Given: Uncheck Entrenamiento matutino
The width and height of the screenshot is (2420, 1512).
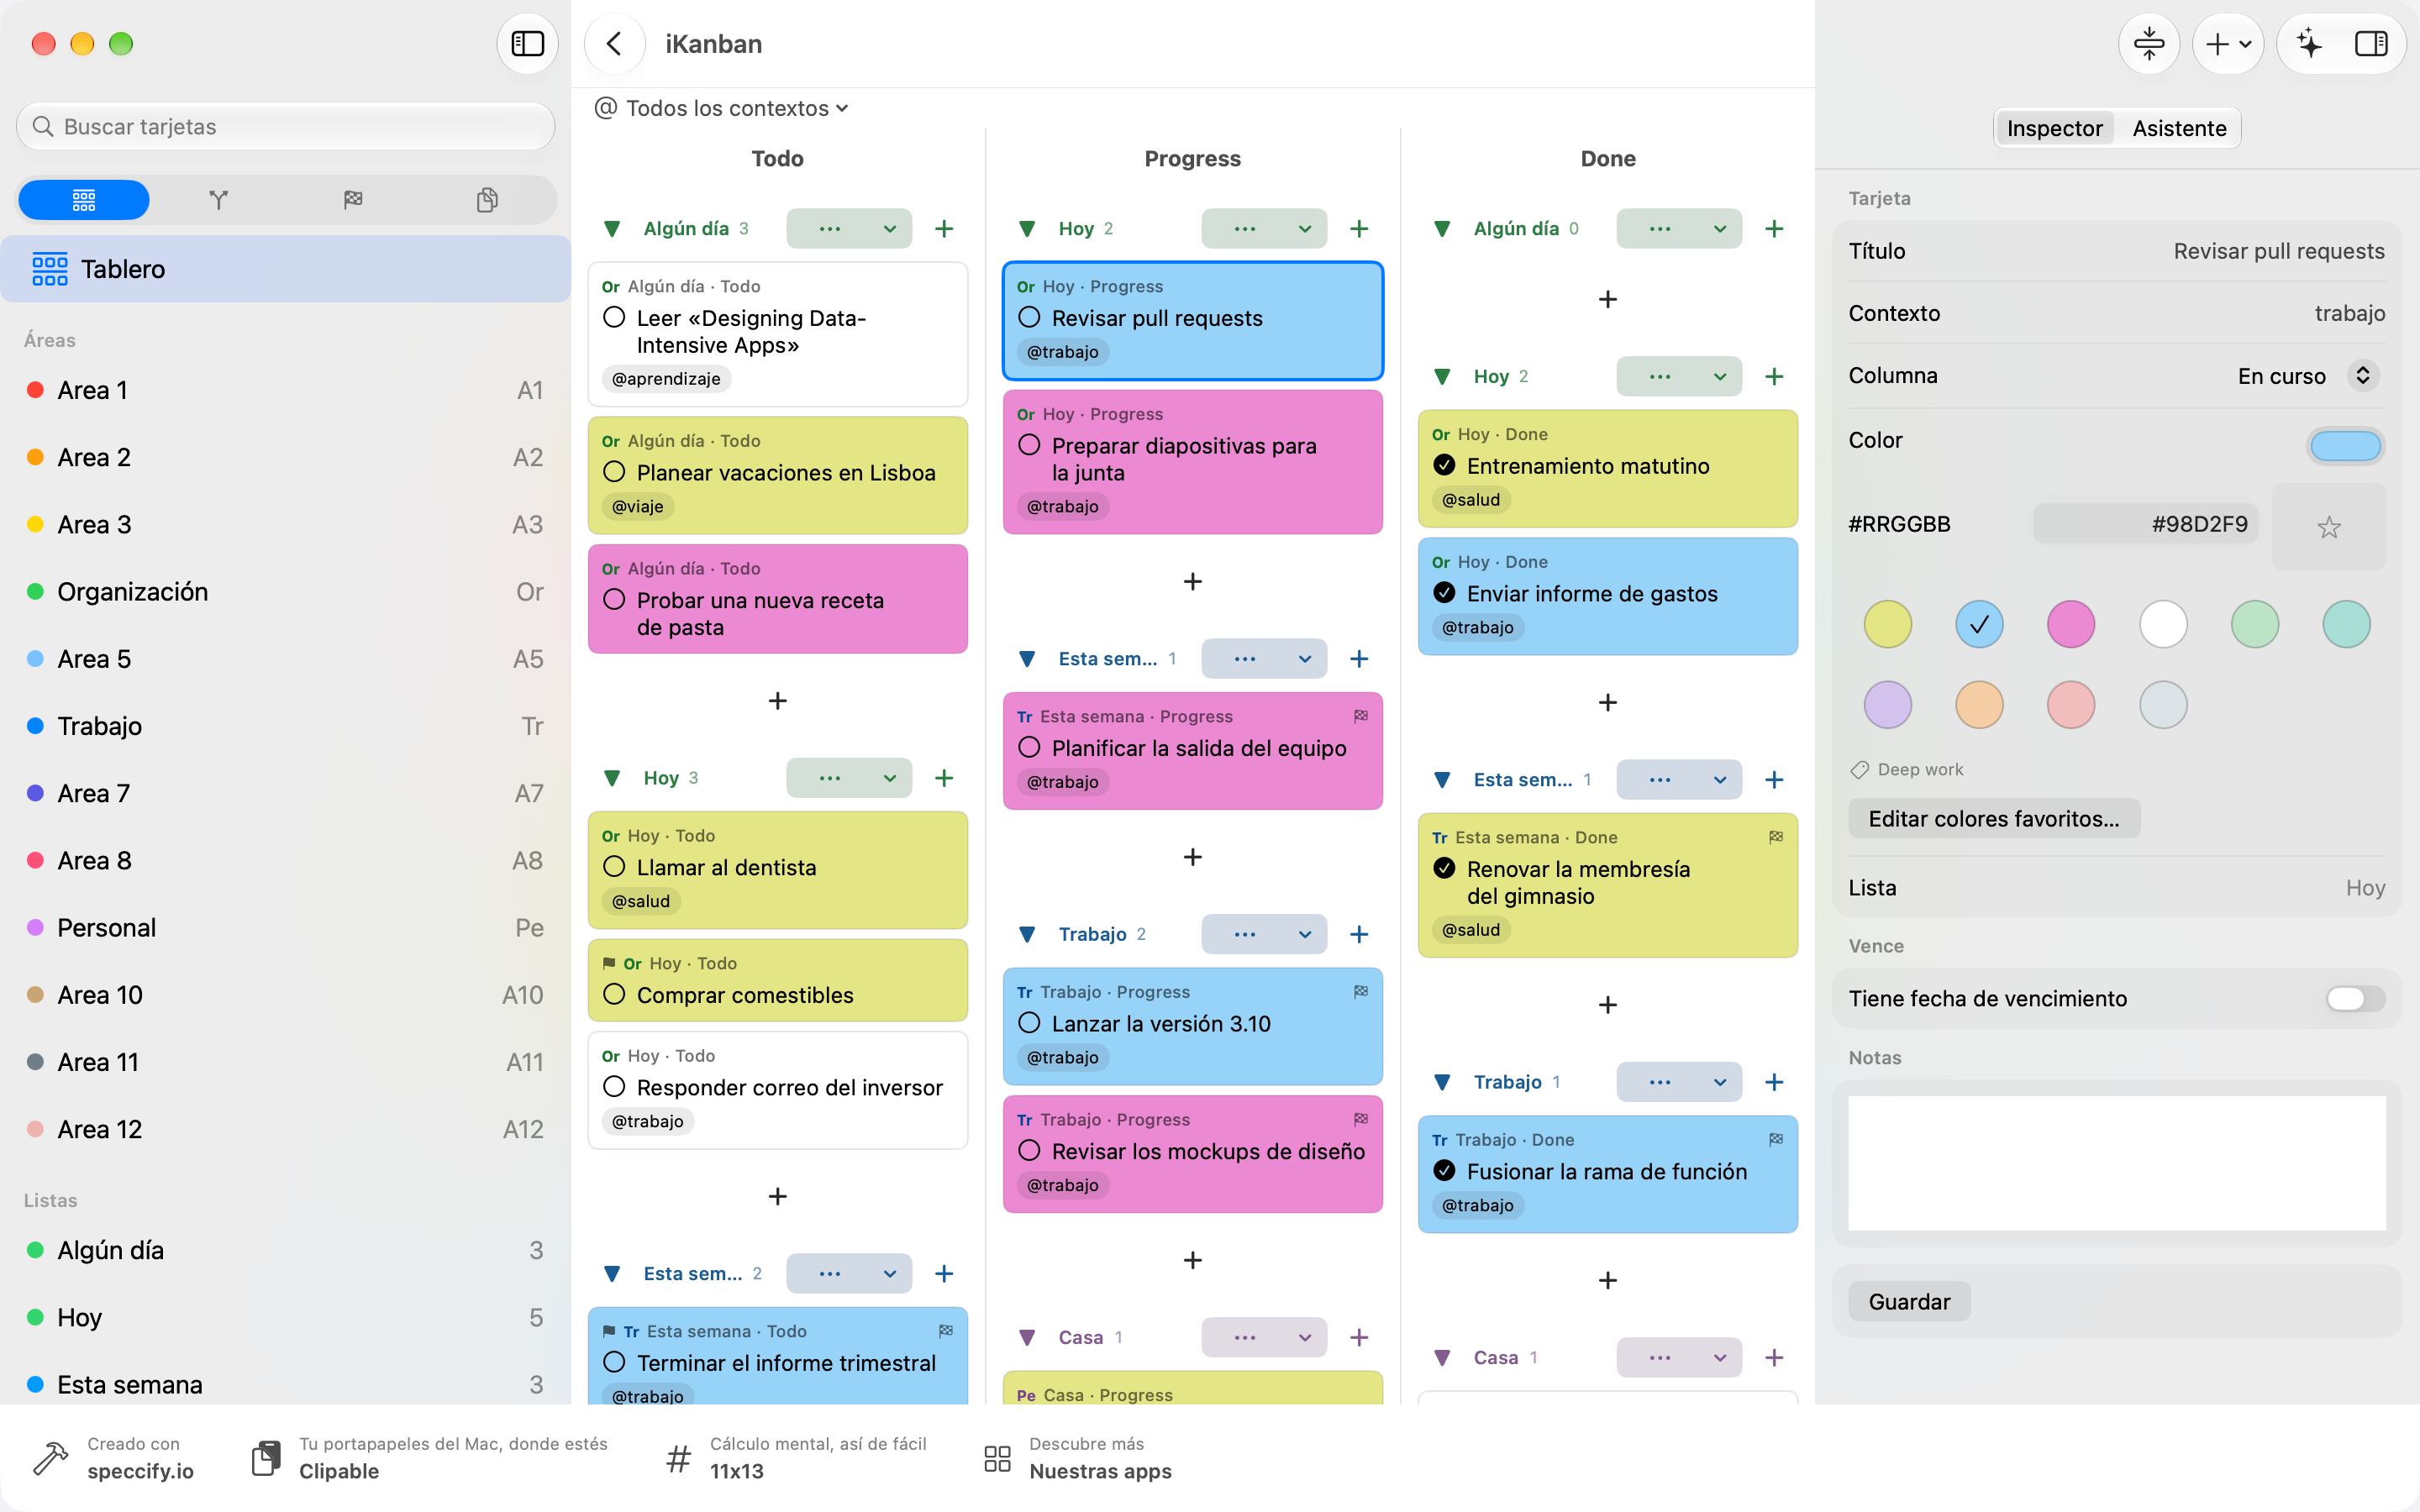Looking at the screenshot, I should pyautogui.click(x=1444, y=465).
